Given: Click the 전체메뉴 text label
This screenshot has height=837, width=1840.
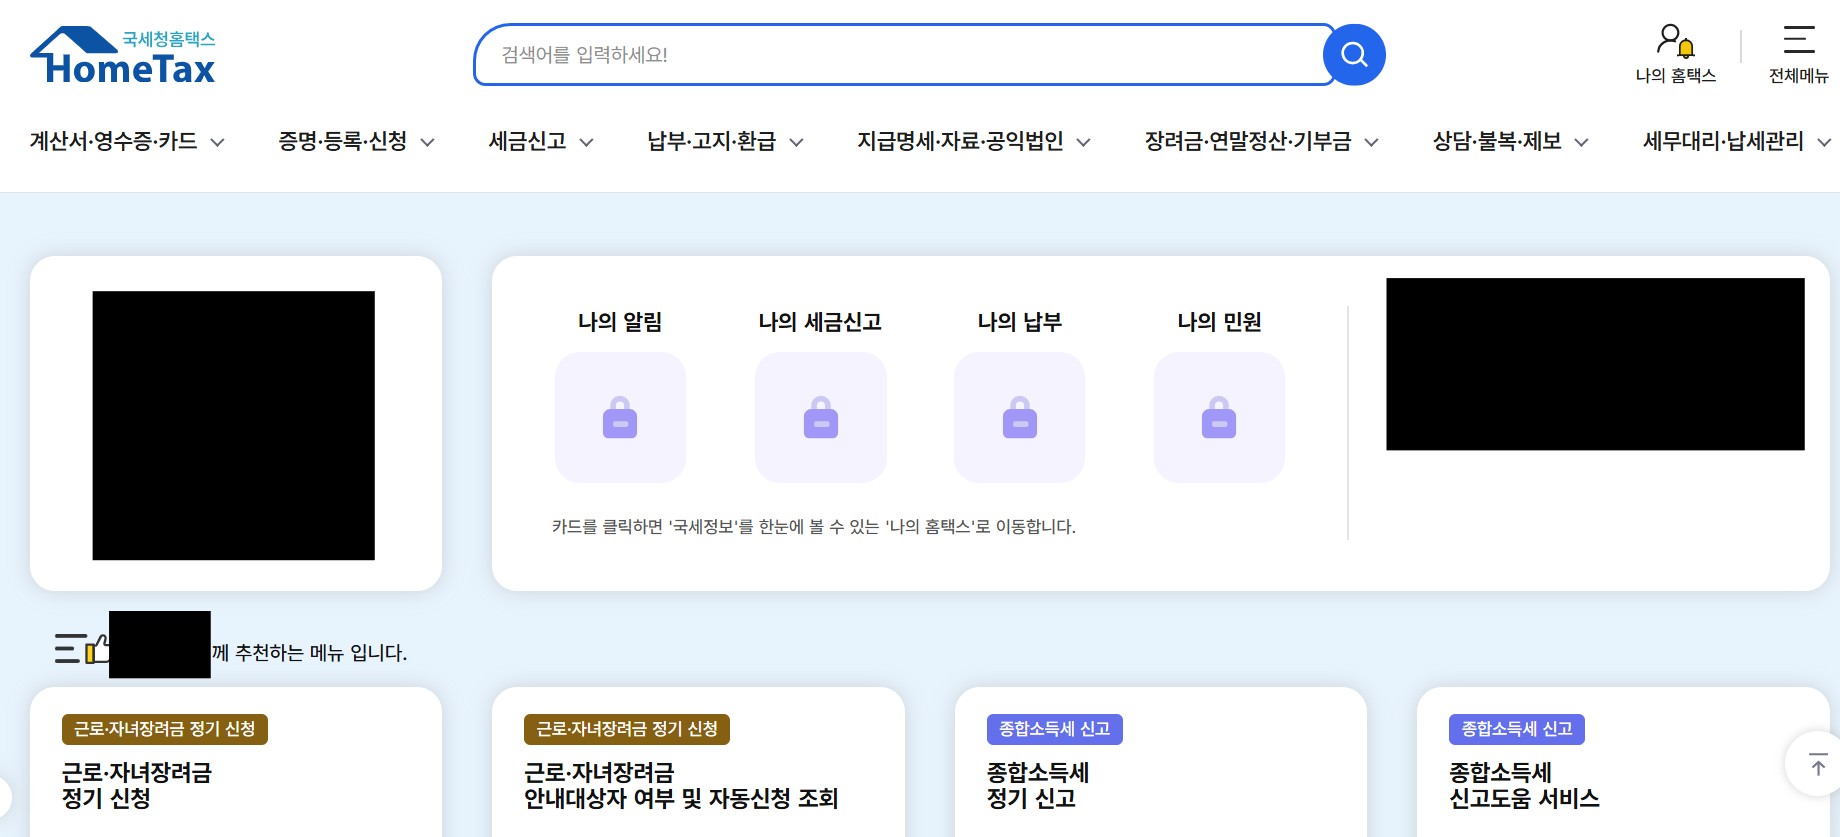Looking at the screenshot, I should (1798, 75).
